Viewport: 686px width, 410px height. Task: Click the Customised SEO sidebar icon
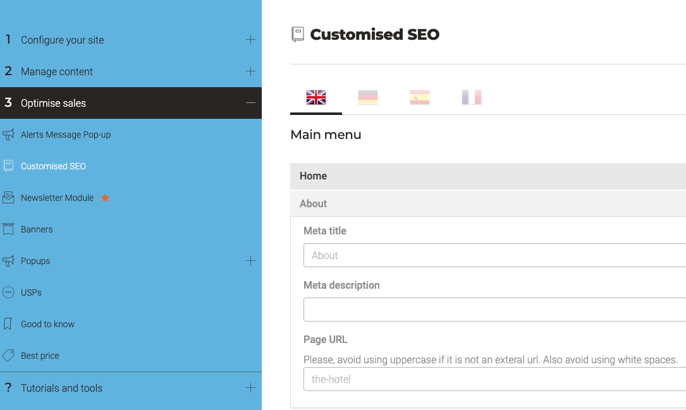[x=8, y=166]
